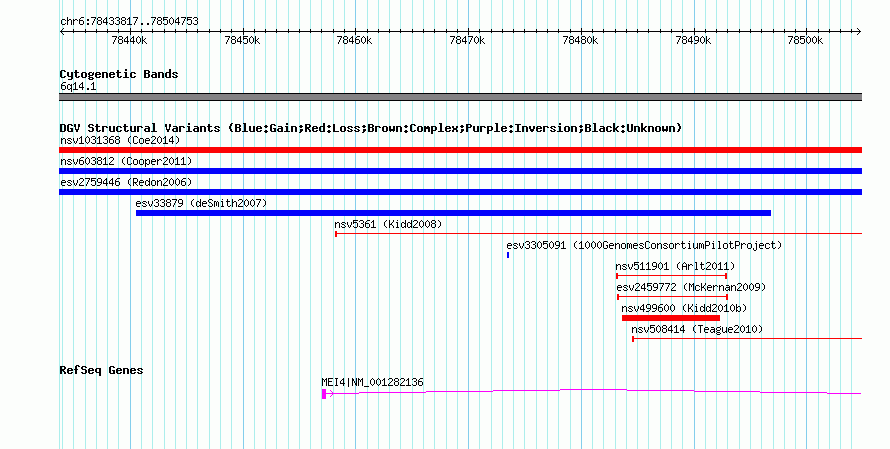890x449 pixels.
Task: Click the red esv2459772 McKernan2009 variant line
Action: click(x=673, y=297)
